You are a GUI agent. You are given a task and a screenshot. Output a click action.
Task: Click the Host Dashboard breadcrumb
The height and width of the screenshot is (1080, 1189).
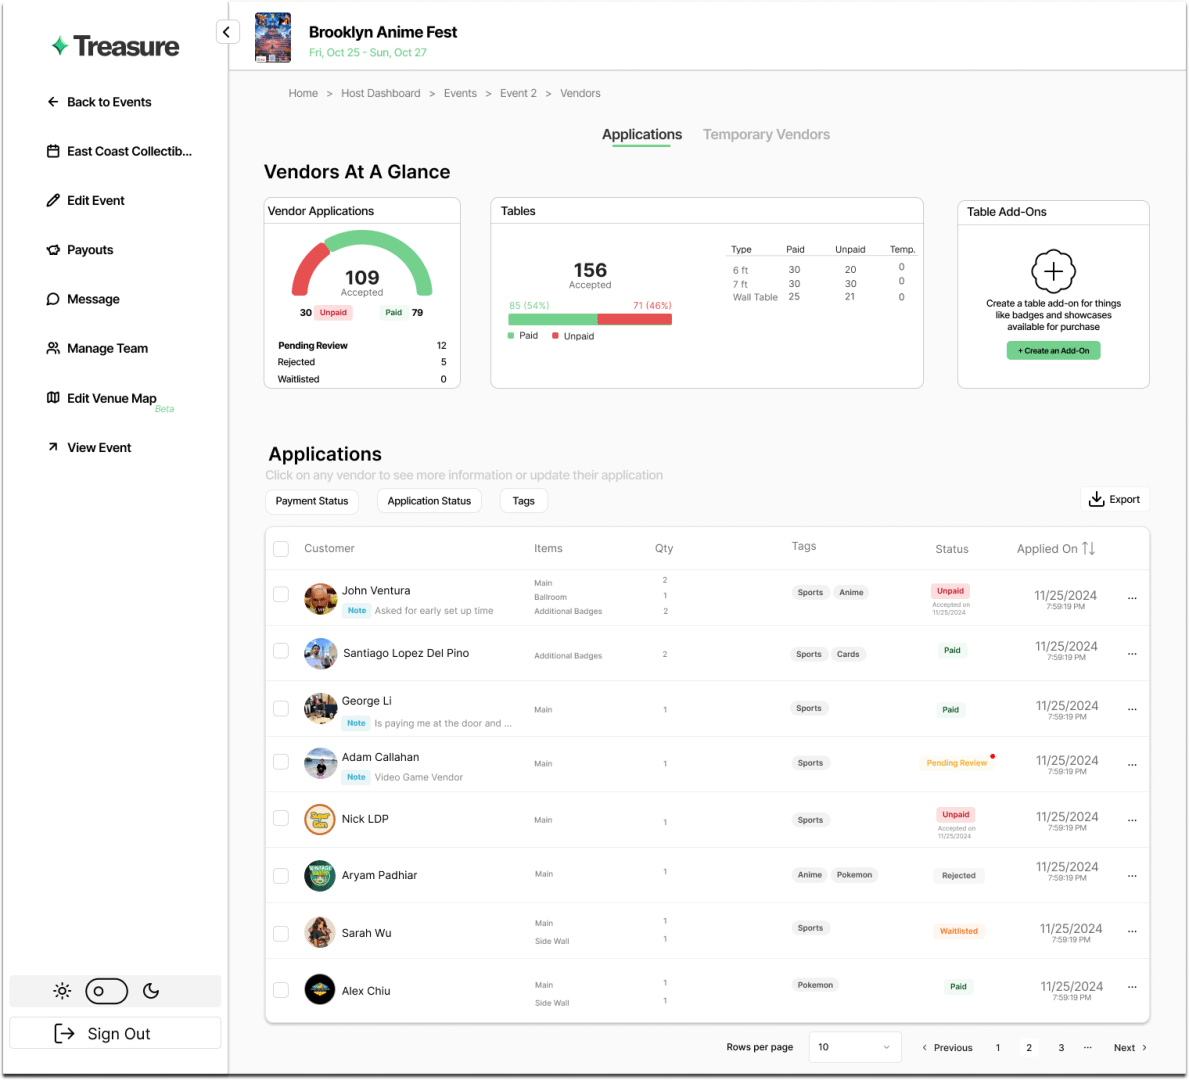(x=381, y=93)
